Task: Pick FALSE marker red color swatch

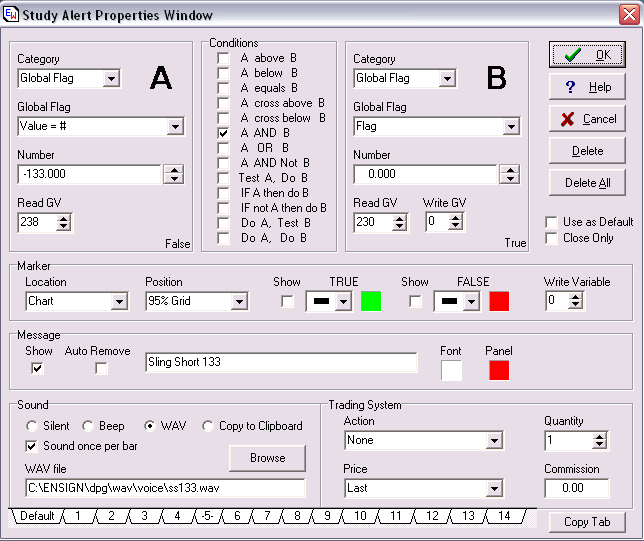Action: pyautogui.click(x=499, y=302)
